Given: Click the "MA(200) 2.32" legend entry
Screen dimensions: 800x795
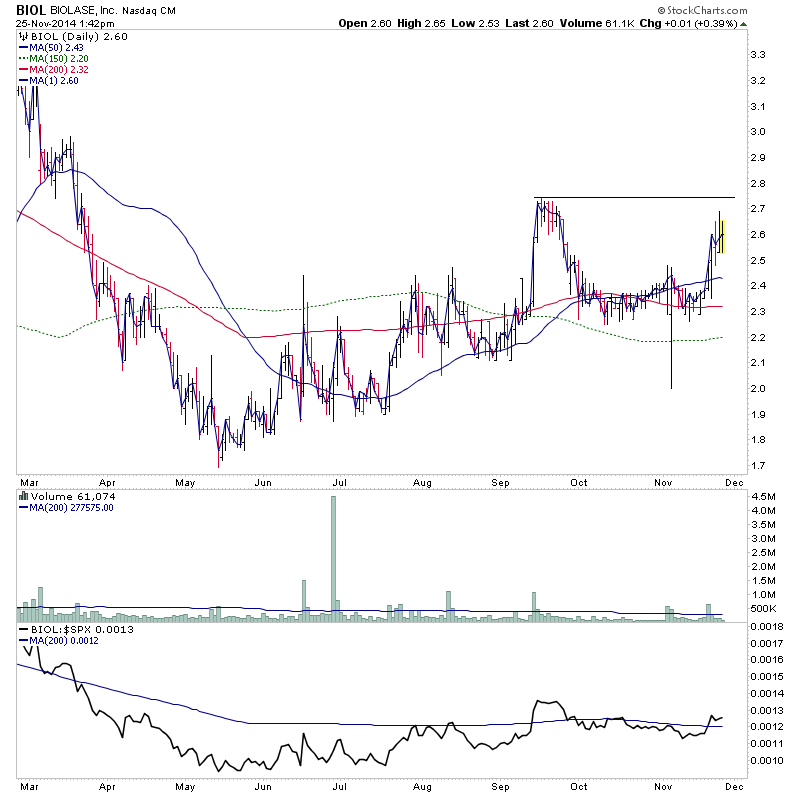Looking at the screenshot, I should (59, 70).
